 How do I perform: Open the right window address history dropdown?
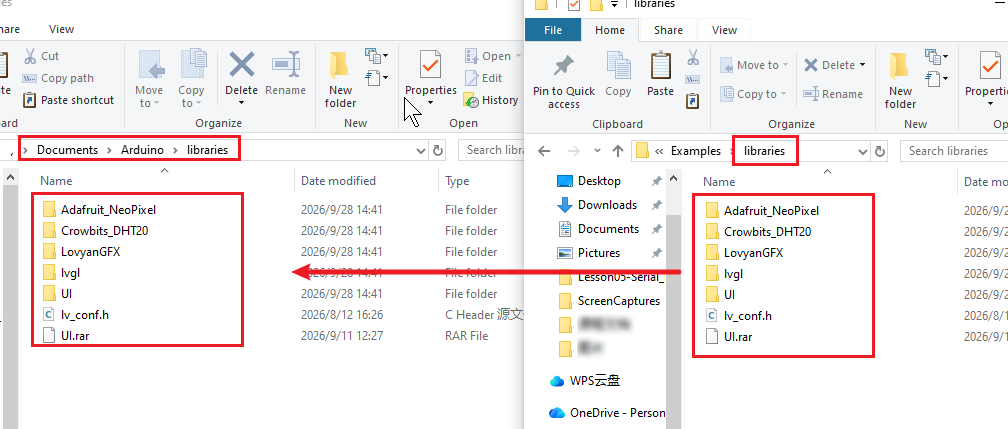coord(863,152)
